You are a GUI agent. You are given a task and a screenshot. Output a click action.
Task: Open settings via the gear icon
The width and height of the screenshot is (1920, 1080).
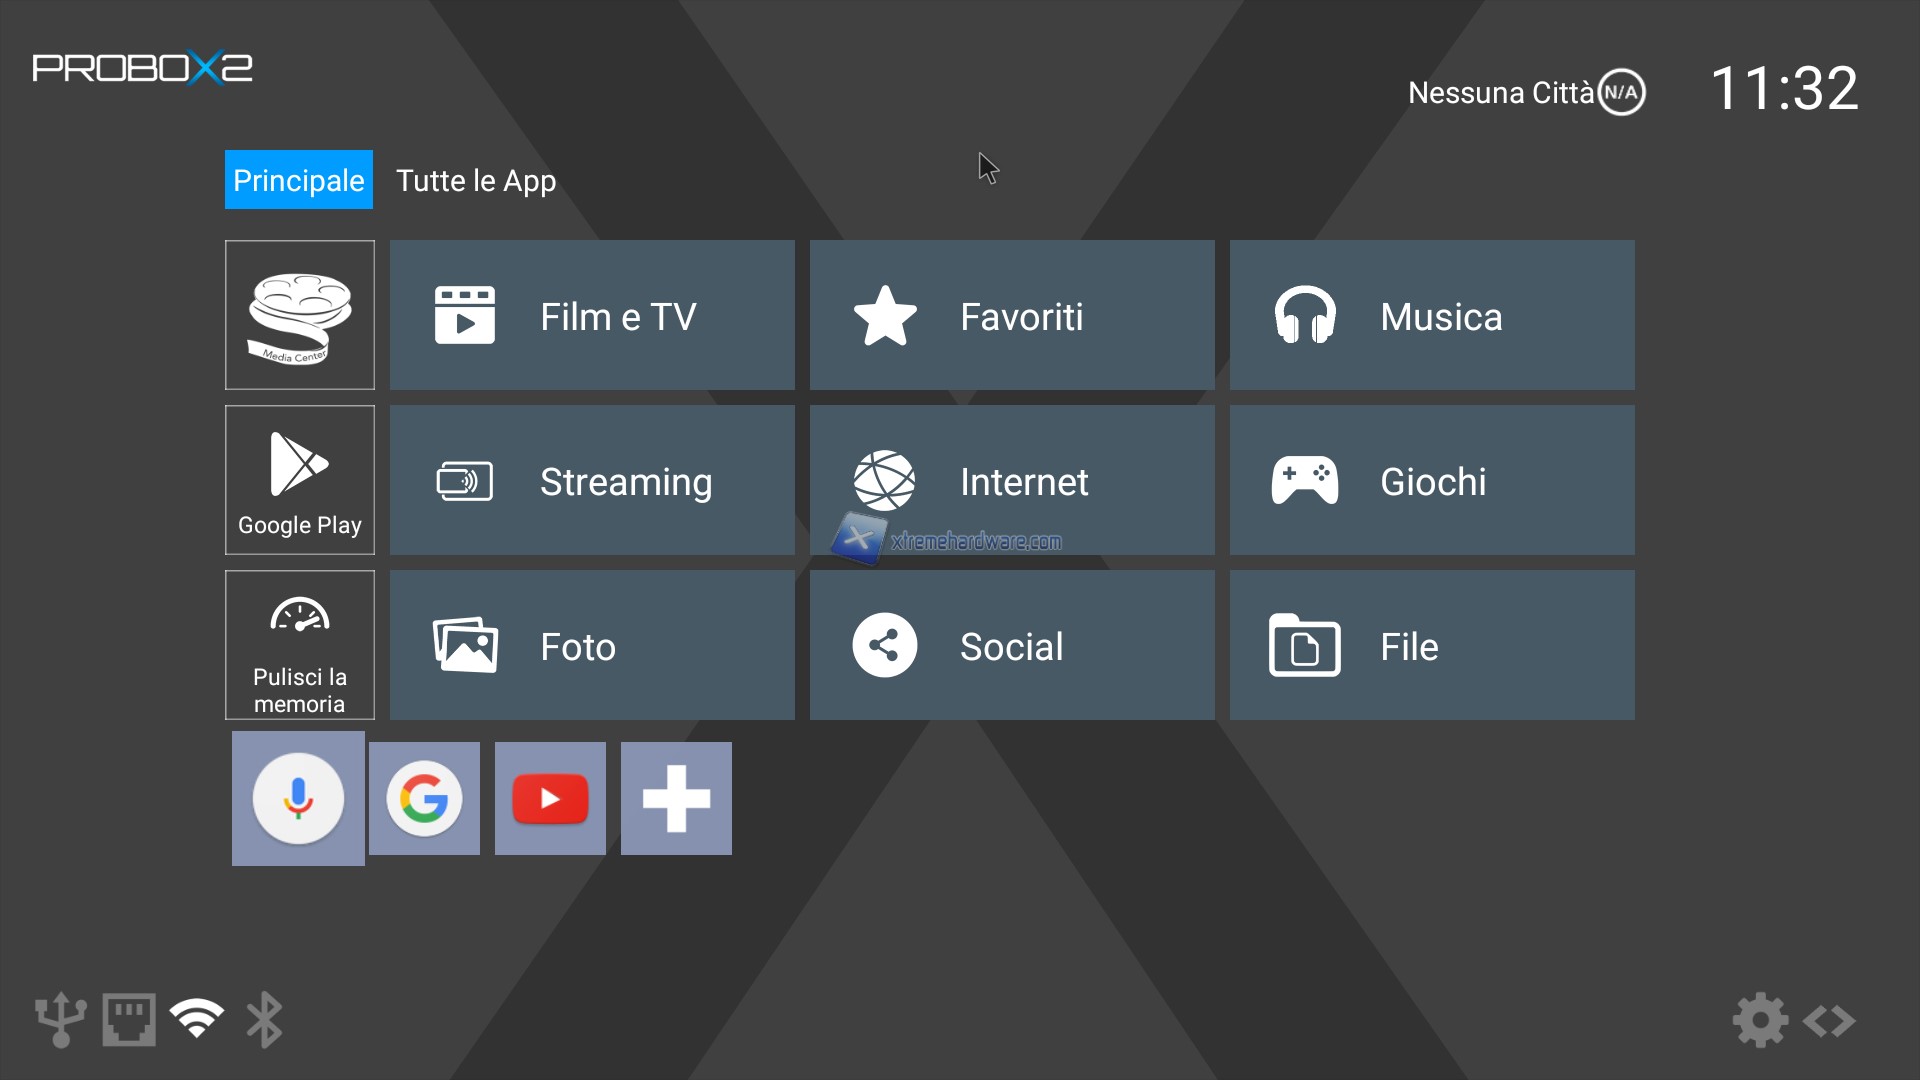[1760, 1020]
